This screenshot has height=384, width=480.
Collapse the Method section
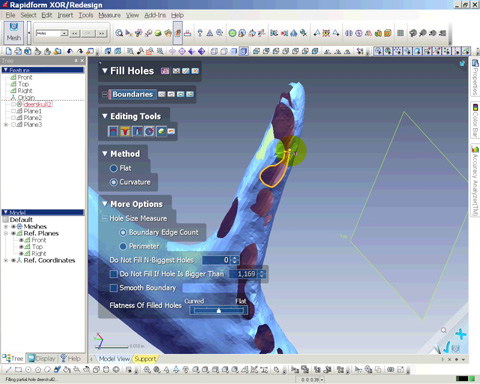[x=105, y=154]
